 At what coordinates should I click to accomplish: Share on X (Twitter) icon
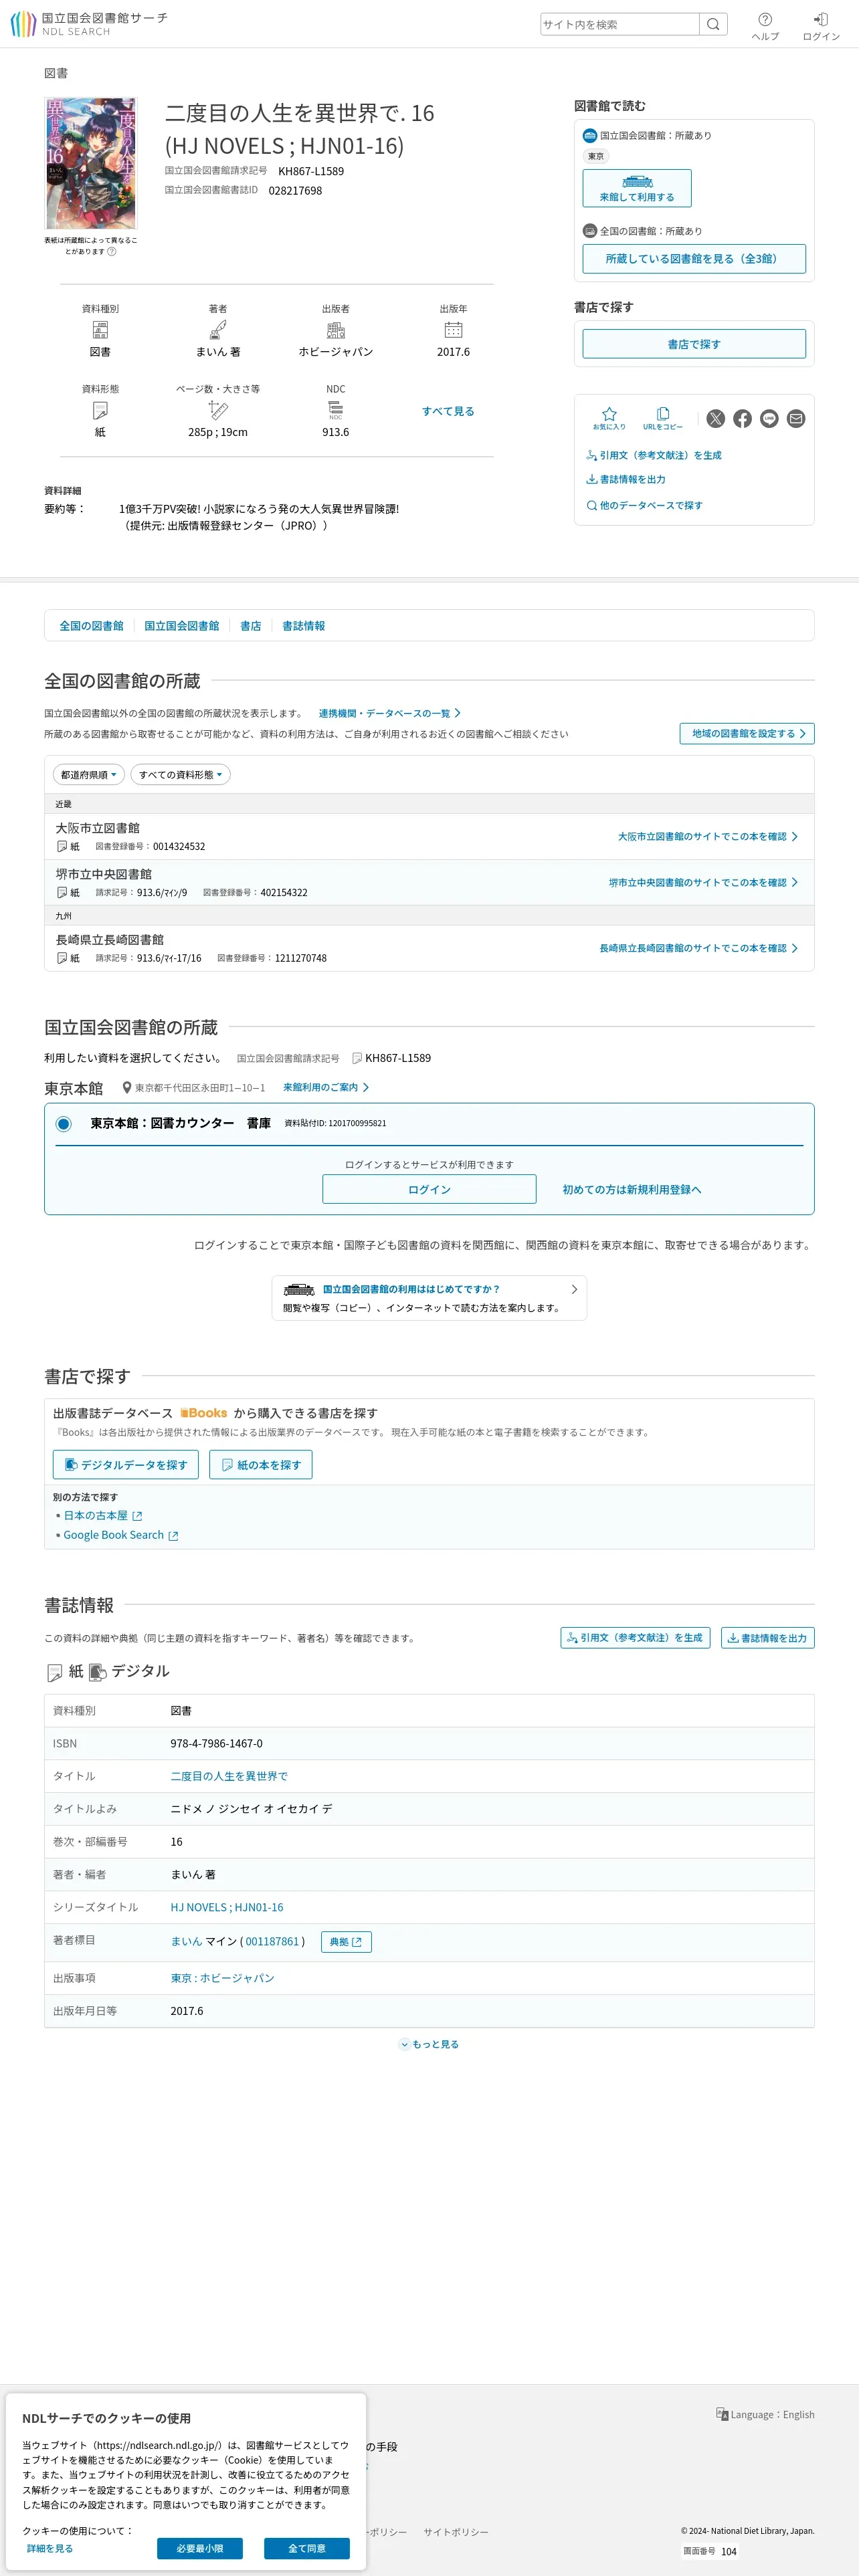point(716,419)
